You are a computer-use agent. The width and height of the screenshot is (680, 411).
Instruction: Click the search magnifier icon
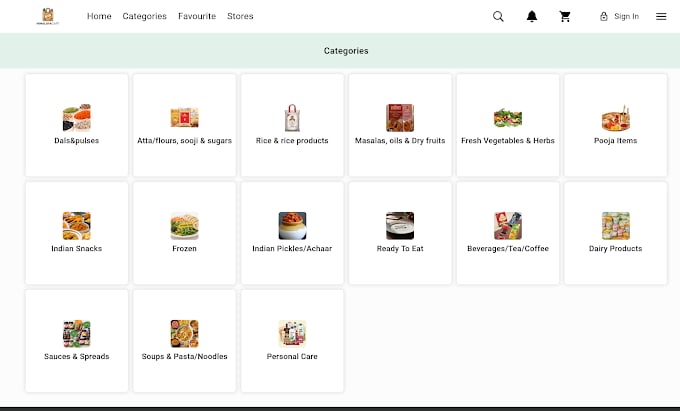point(498,16)
